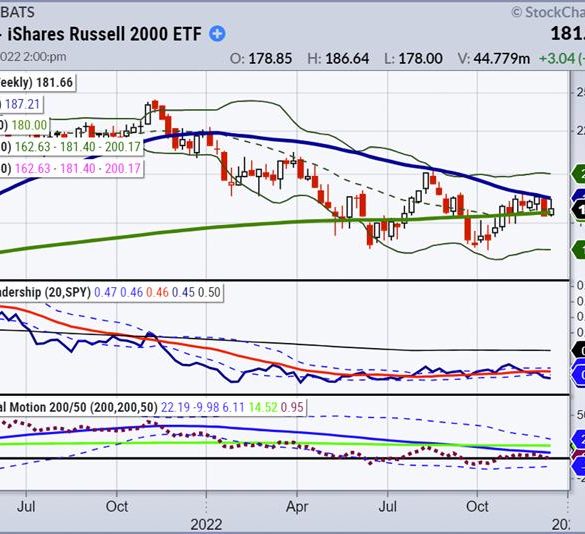Click the pink 162.63 - 181.40 - 200.17 legend
This screenshot has width=585, height=534.
[x=71, y=168]
